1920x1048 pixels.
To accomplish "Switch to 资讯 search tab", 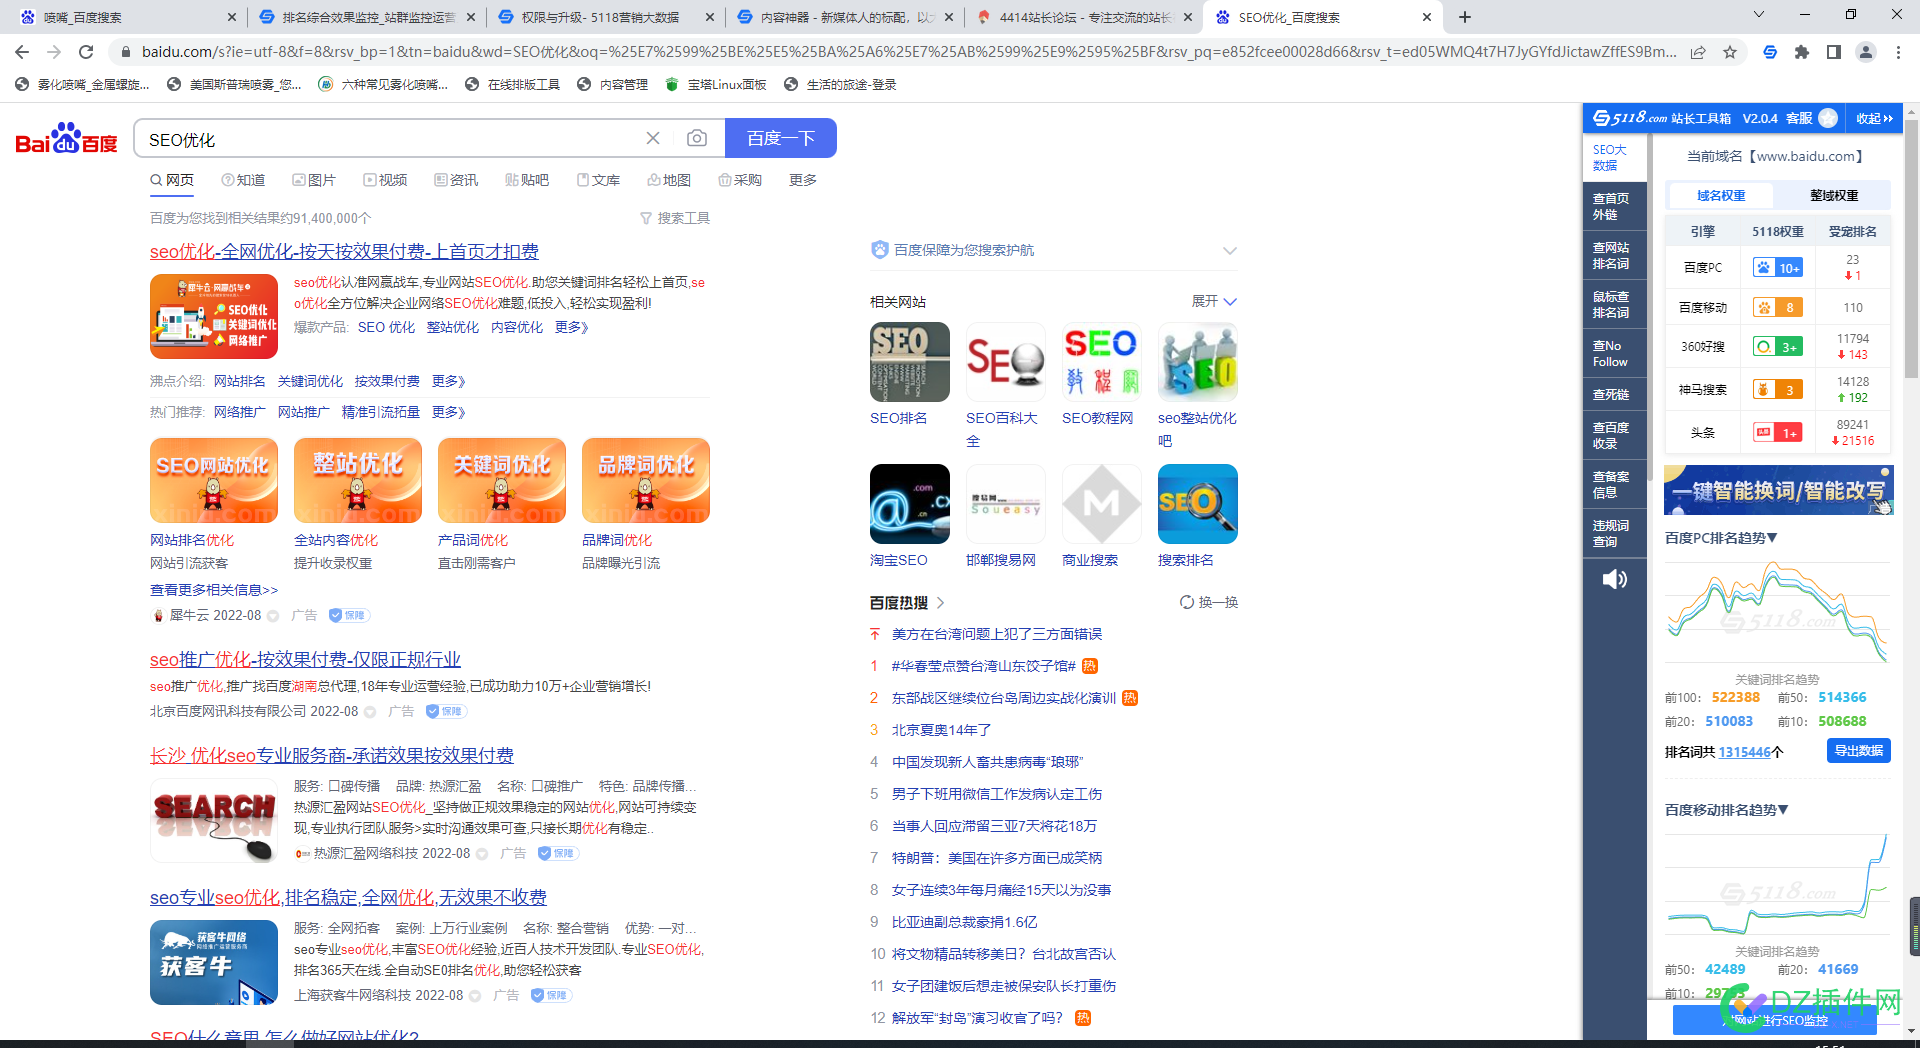I will [x=456, y=180].
